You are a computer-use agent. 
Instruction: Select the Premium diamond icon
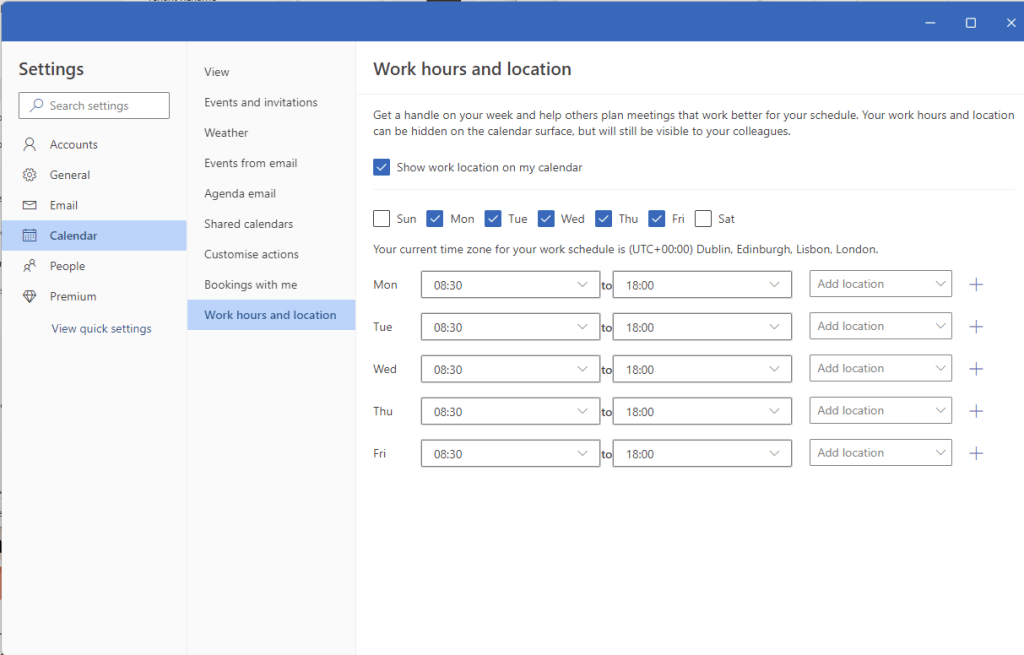pyautogui.click(x=28, y=296)
